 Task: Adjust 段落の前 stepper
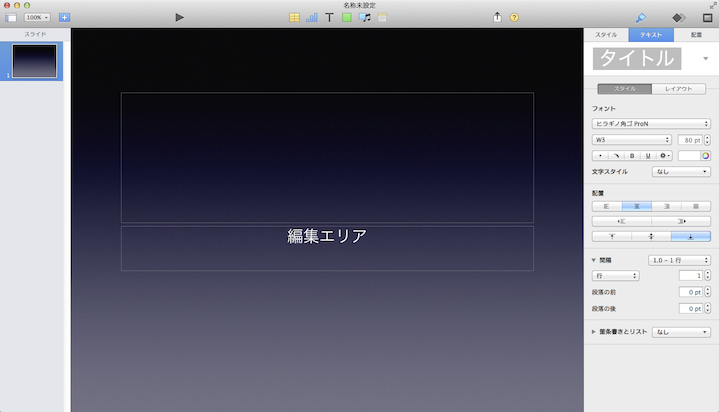(708, 292)
